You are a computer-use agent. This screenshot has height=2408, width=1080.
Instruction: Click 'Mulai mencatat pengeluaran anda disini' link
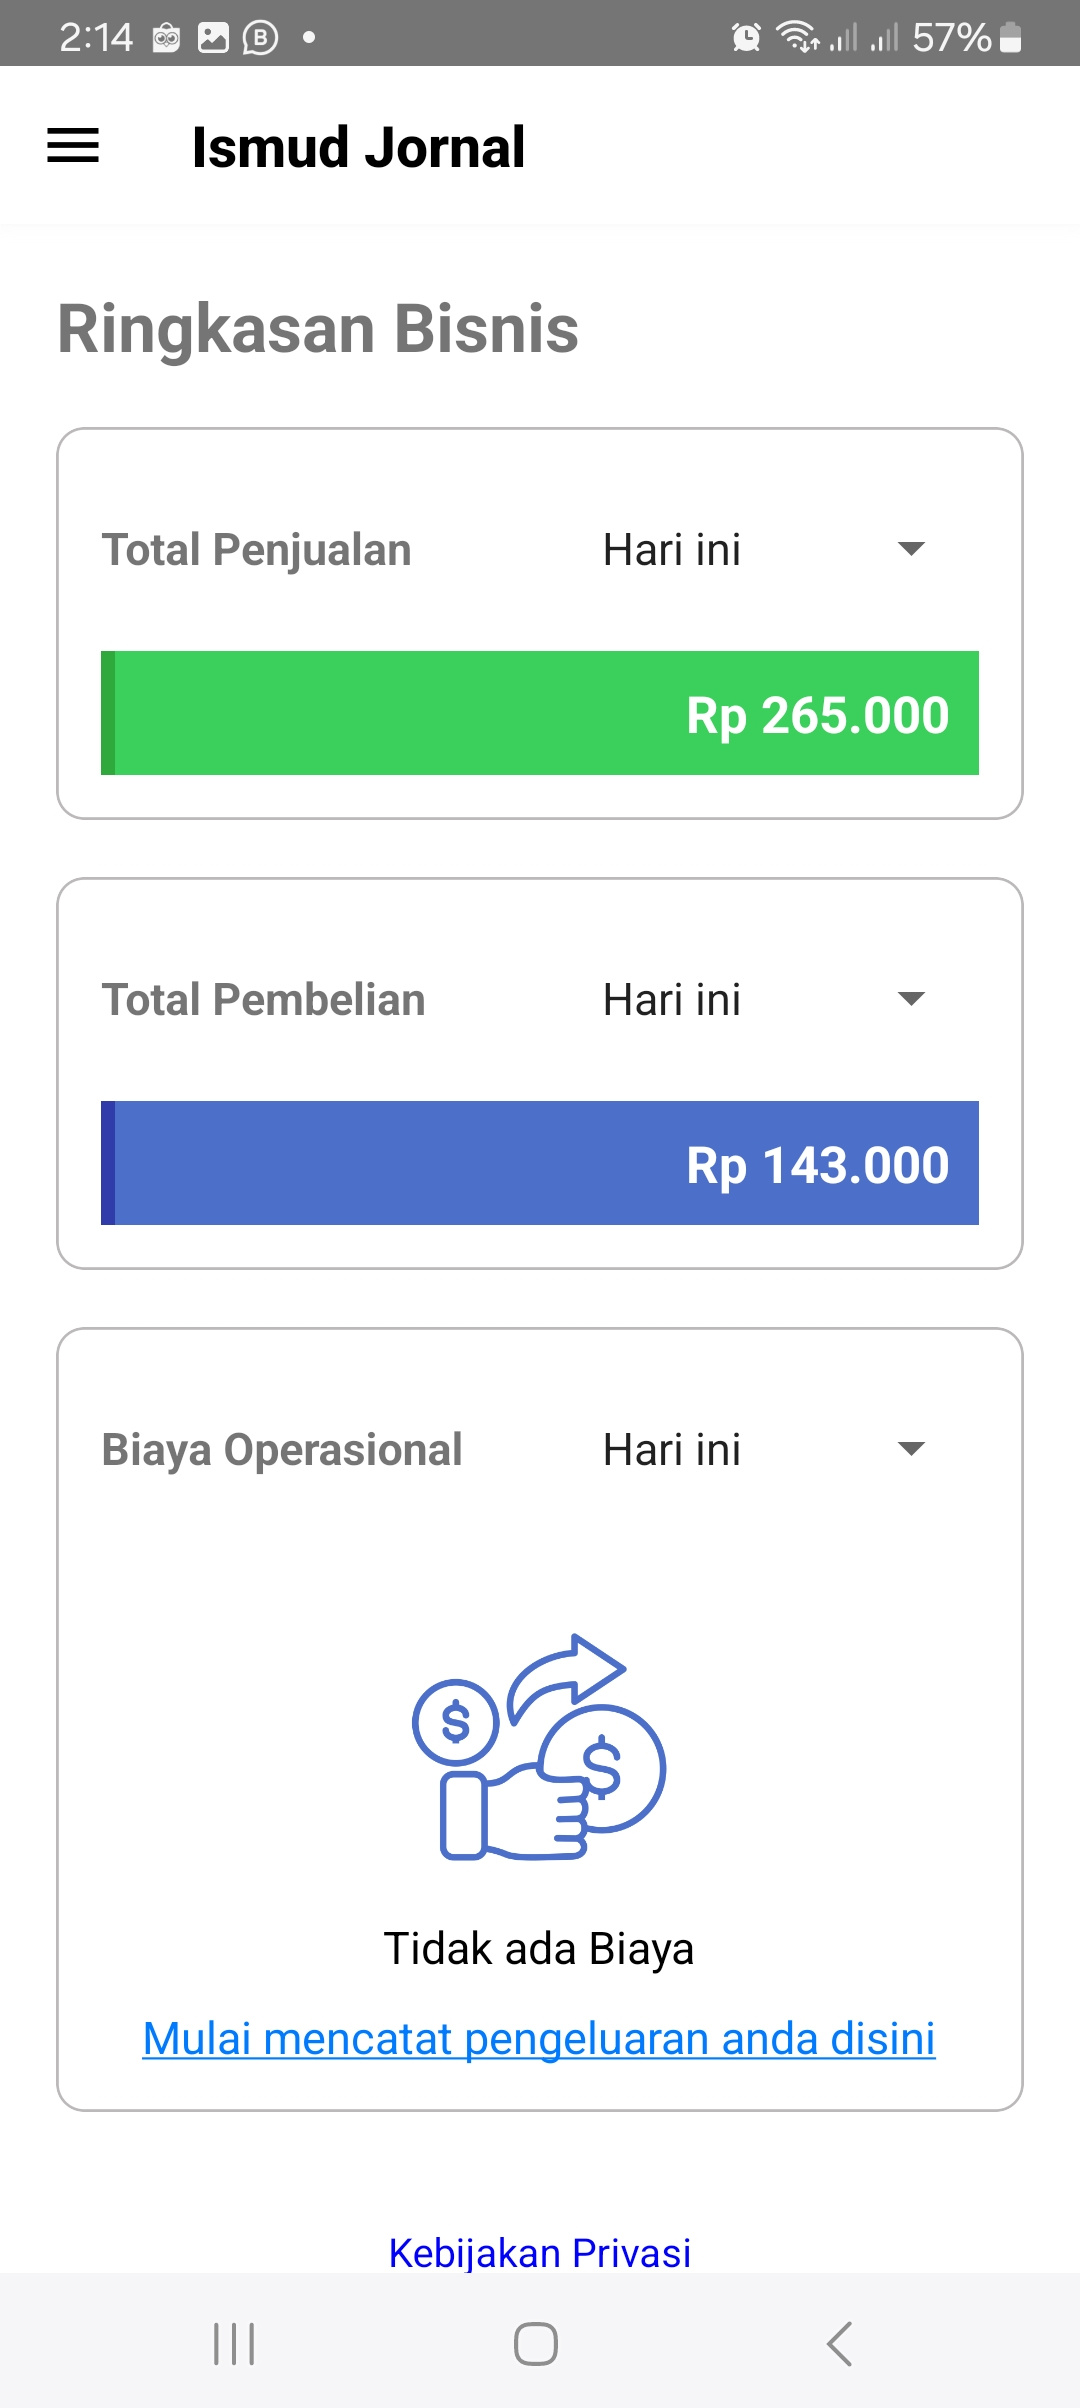click(x=539, y=2038)
